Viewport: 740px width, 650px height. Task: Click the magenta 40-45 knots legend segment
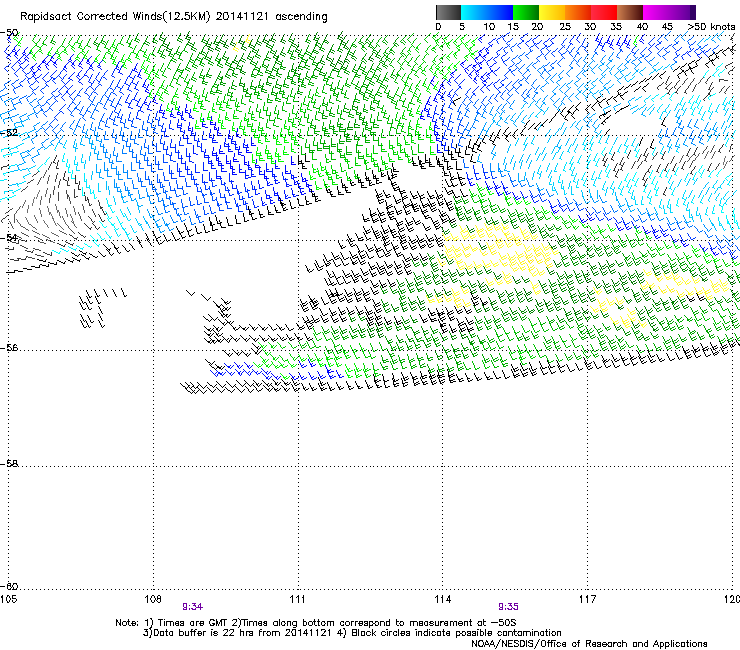coord(656,12)
